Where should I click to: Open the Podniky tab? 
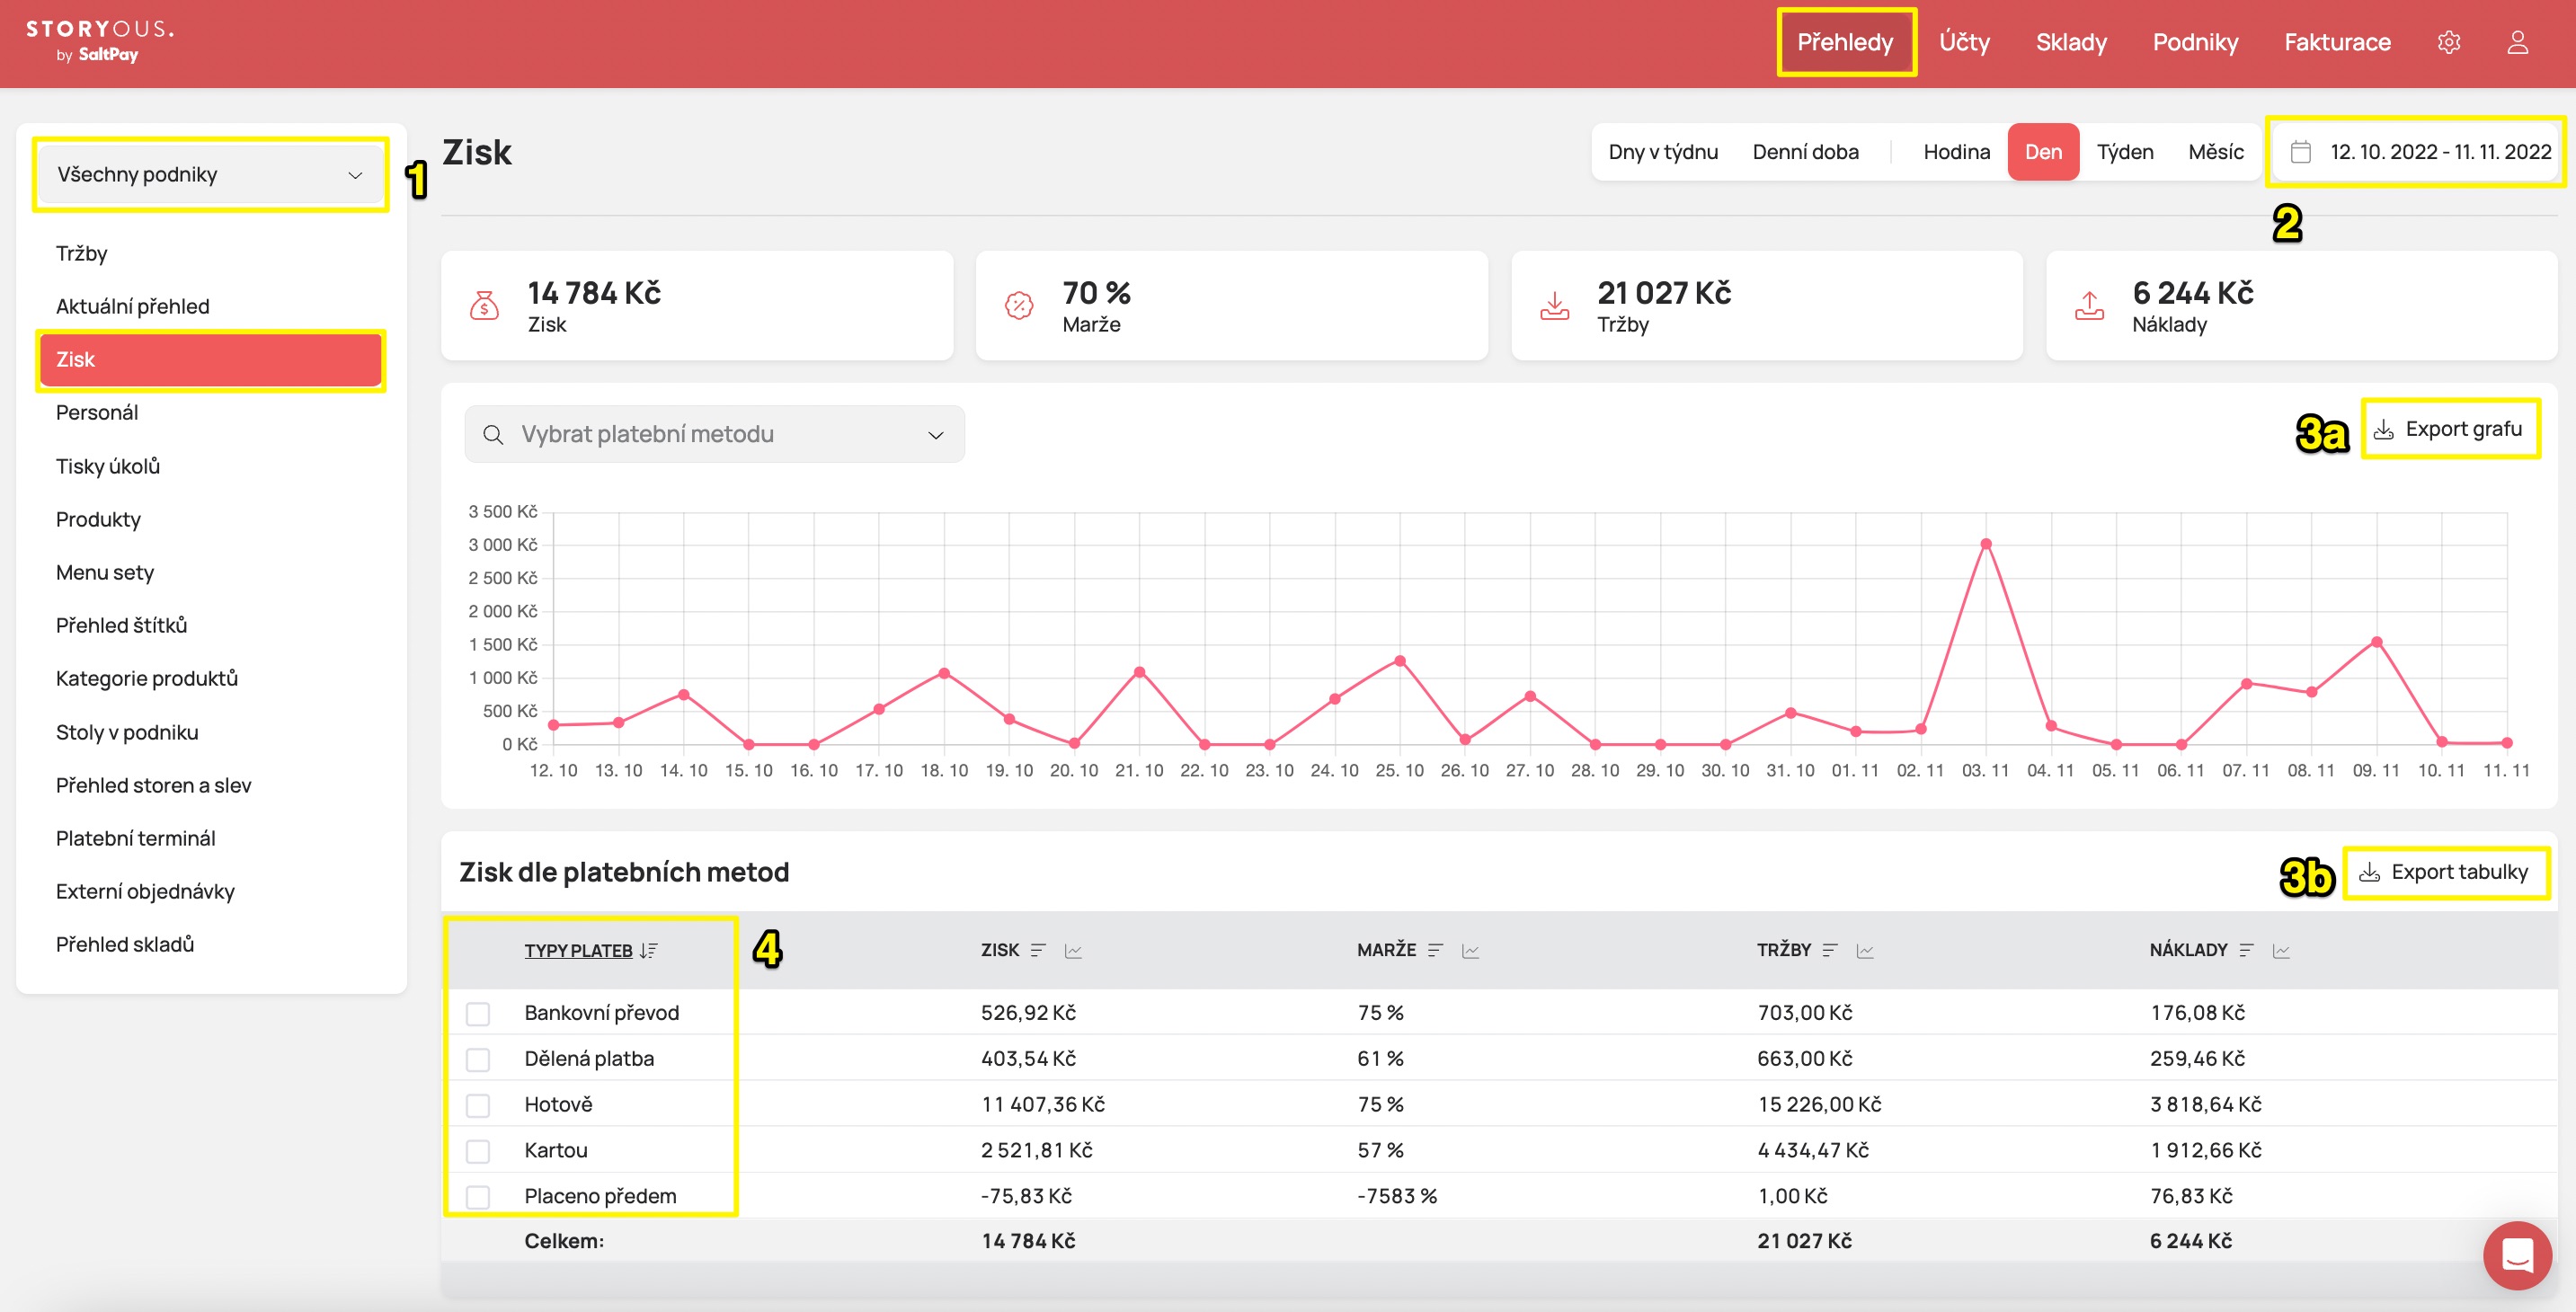[x=2195, y=42]
